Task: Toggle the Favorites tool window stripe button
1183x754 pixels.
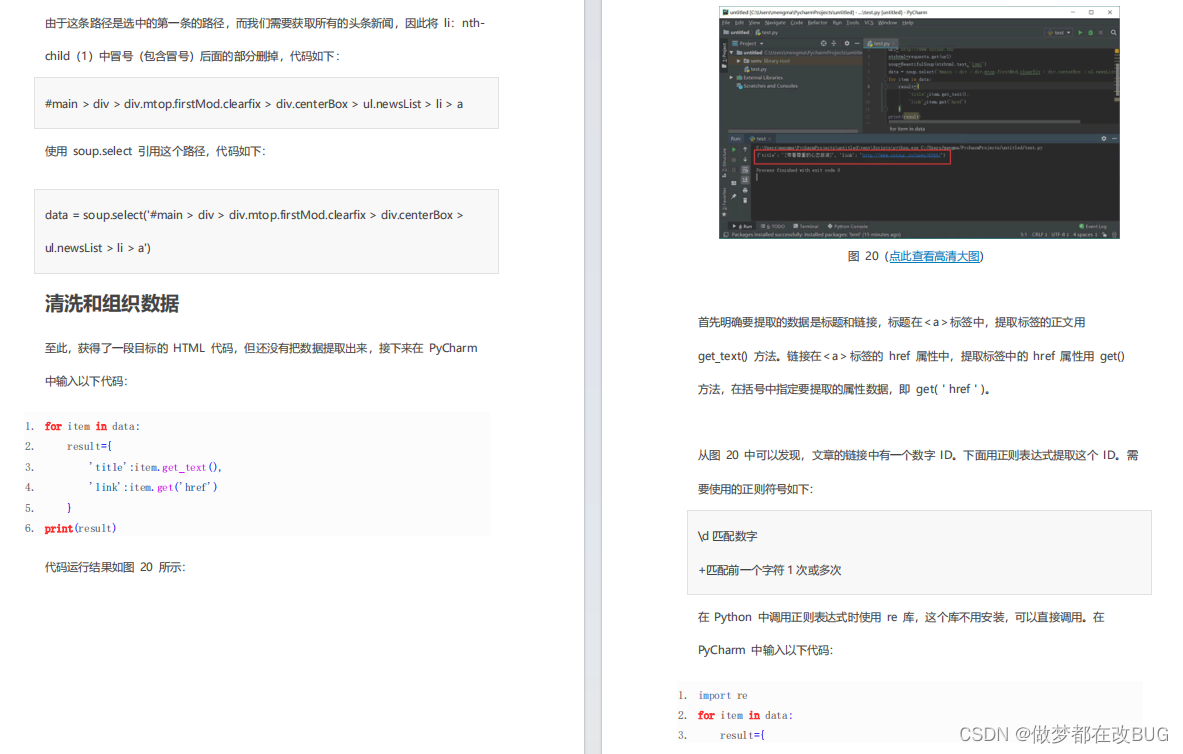Action: 724,201
